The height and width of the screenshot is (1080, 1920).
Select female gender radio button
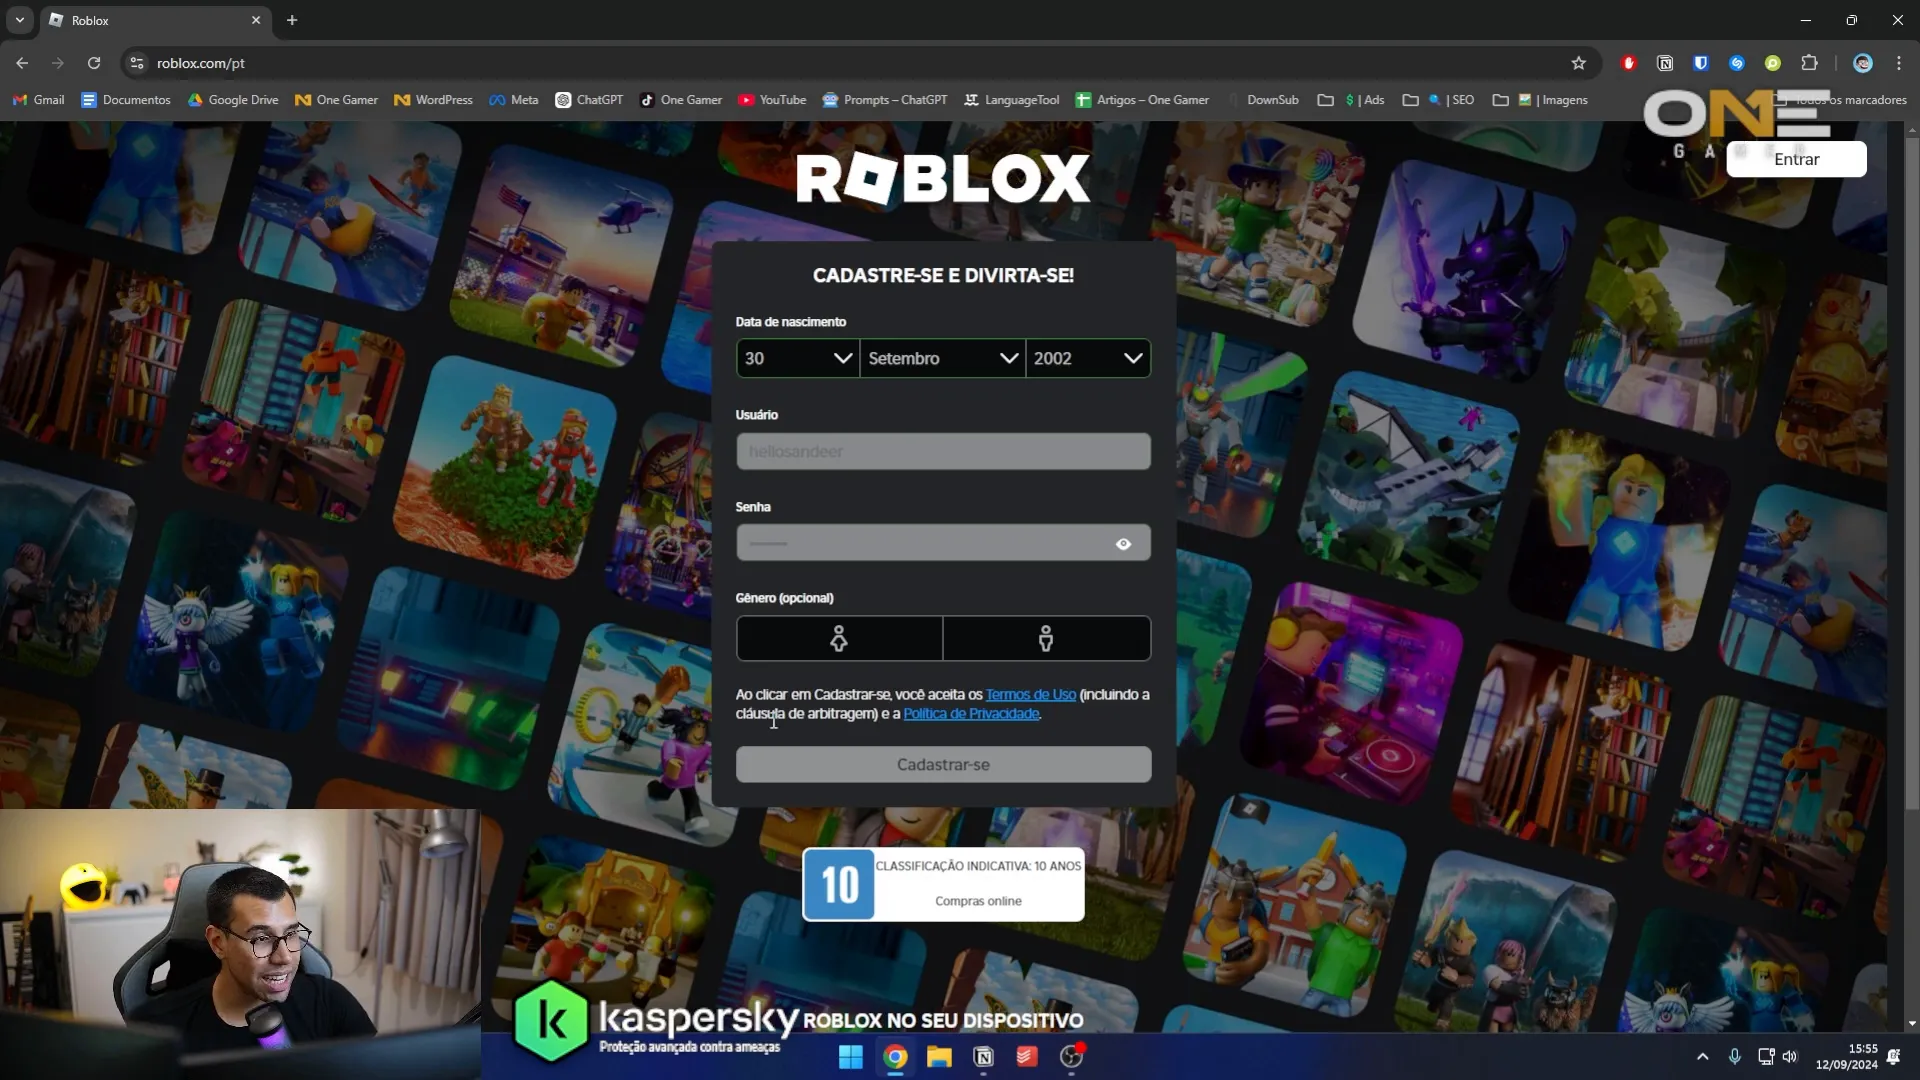click(x=840, y=638)
